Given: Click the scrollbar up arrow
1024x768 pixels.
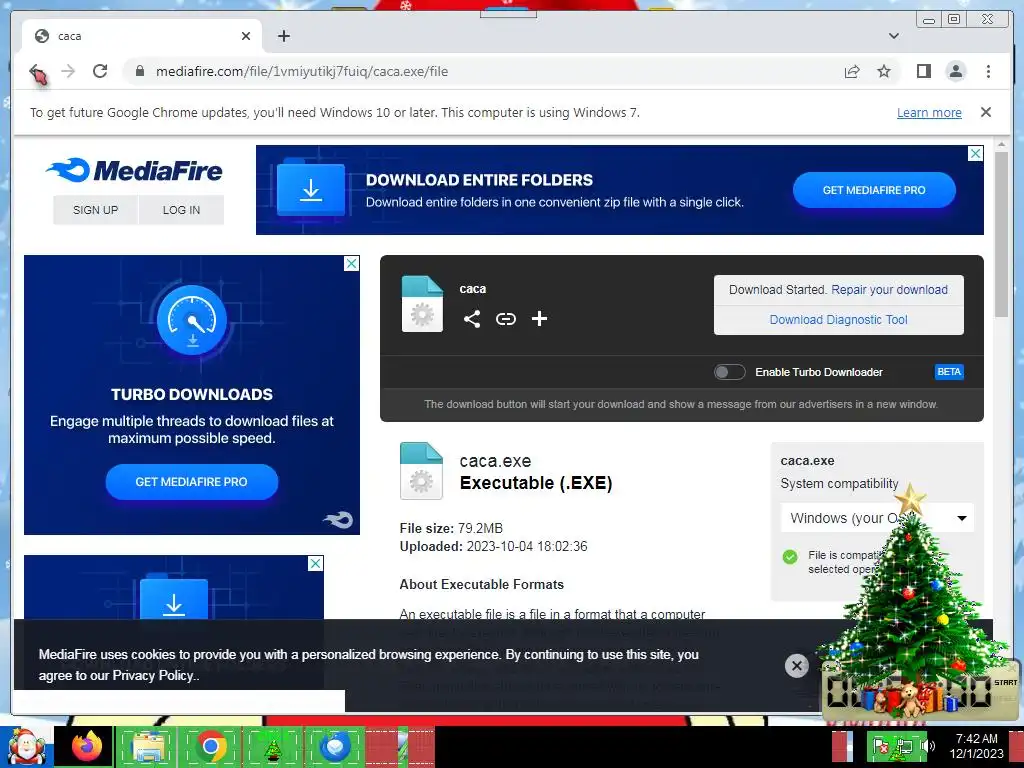Looking at the screenshot, I should coord(1001,144).
